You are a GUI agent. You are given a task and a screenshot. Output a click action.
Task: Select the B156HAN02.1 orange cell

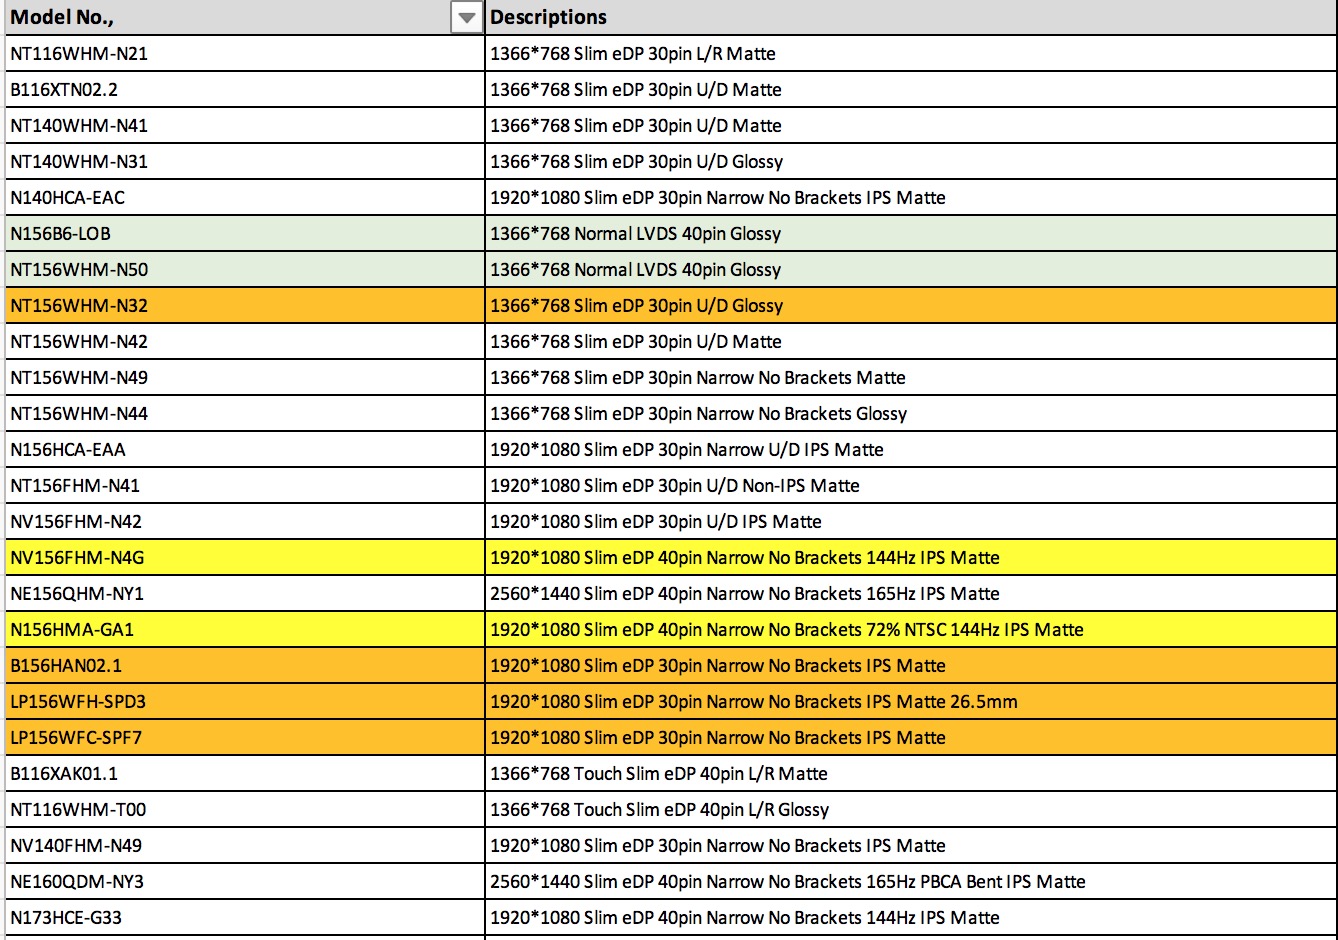[244, 666]
